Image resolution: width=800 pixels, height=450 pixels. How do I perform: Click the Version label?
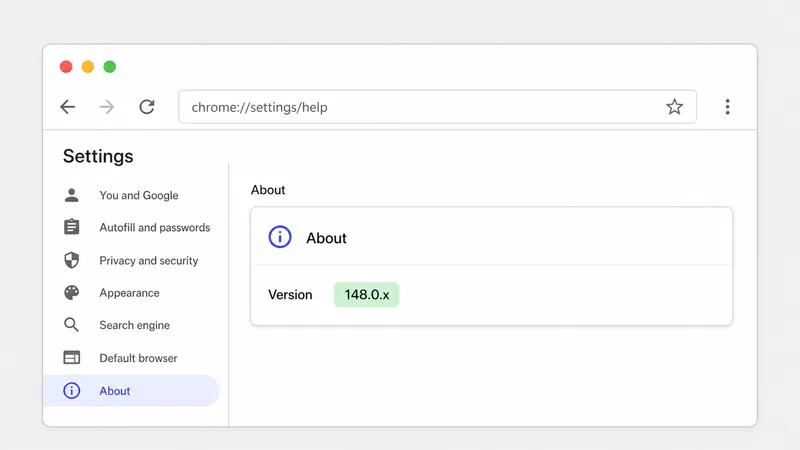[x=290, y=295]
